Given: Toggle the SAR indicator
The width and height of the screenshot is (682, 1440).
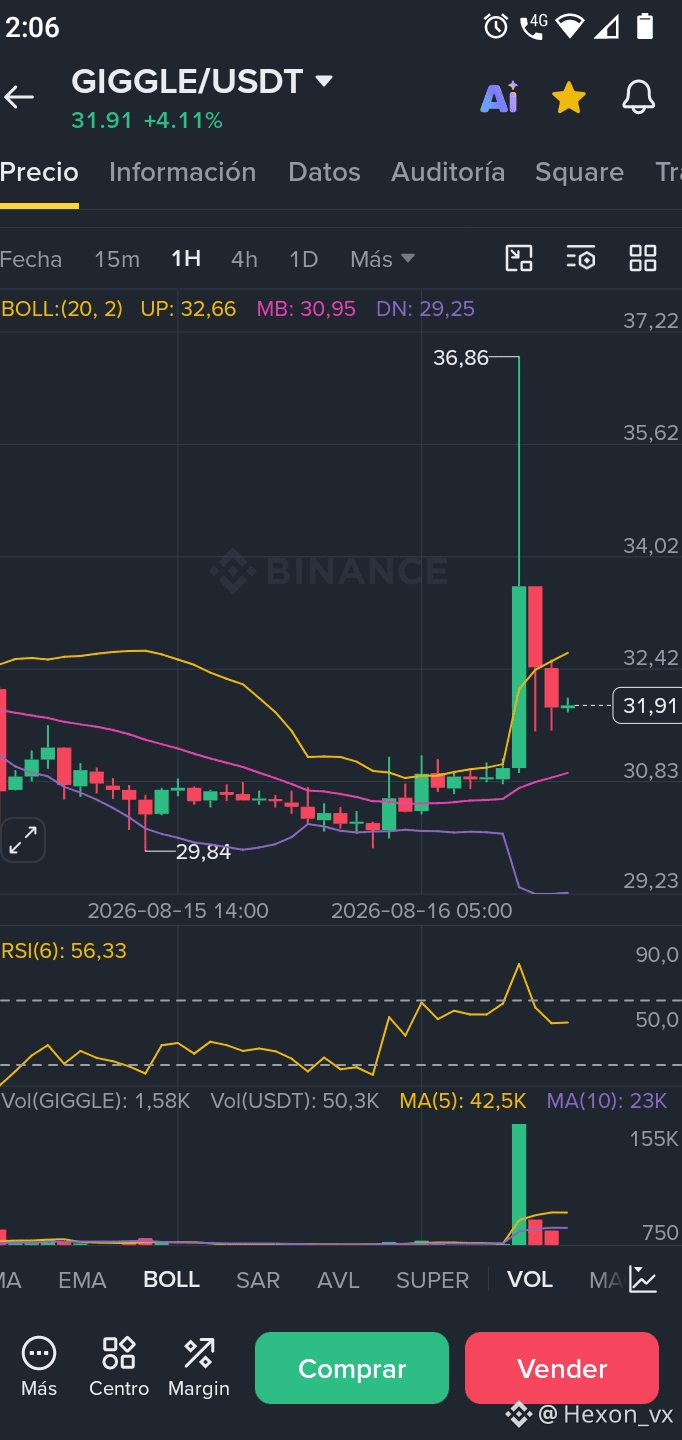Looking at the screenshot, I should 258,1280.
